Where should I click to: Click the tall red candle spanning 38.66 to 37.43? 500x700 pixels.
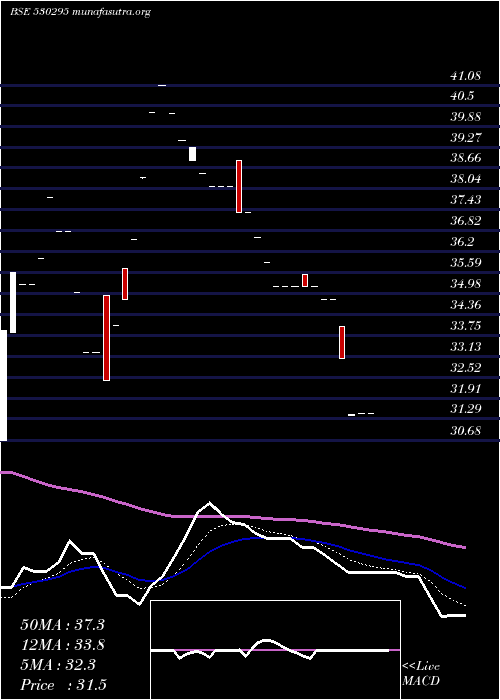[x=239, y=186]
